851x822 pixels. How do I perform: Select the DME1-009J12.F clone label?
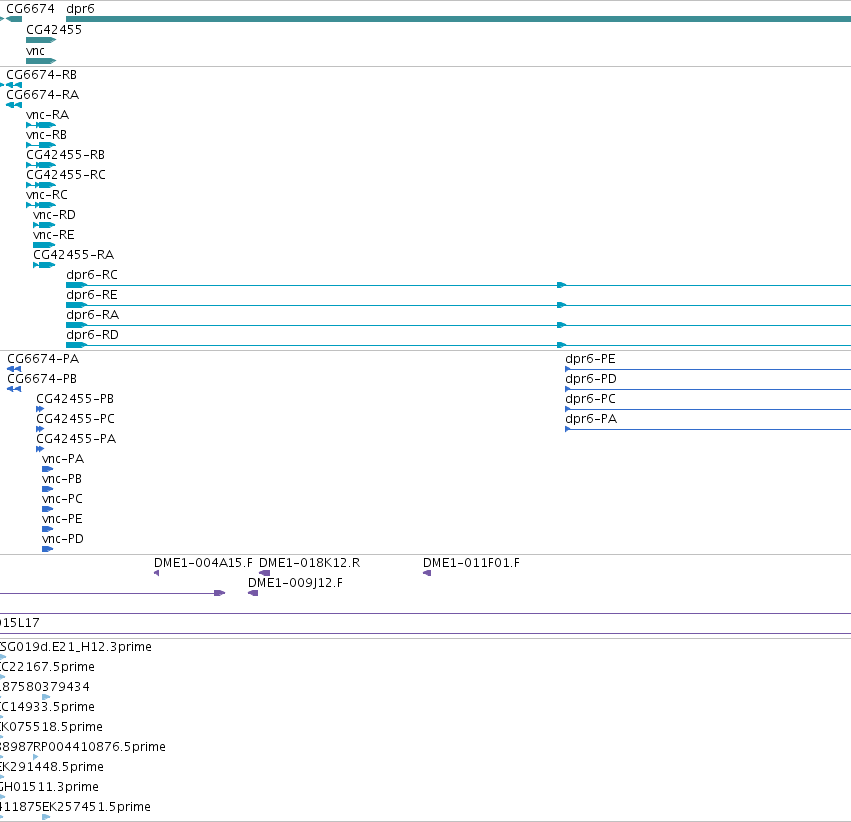click(295, 583)
